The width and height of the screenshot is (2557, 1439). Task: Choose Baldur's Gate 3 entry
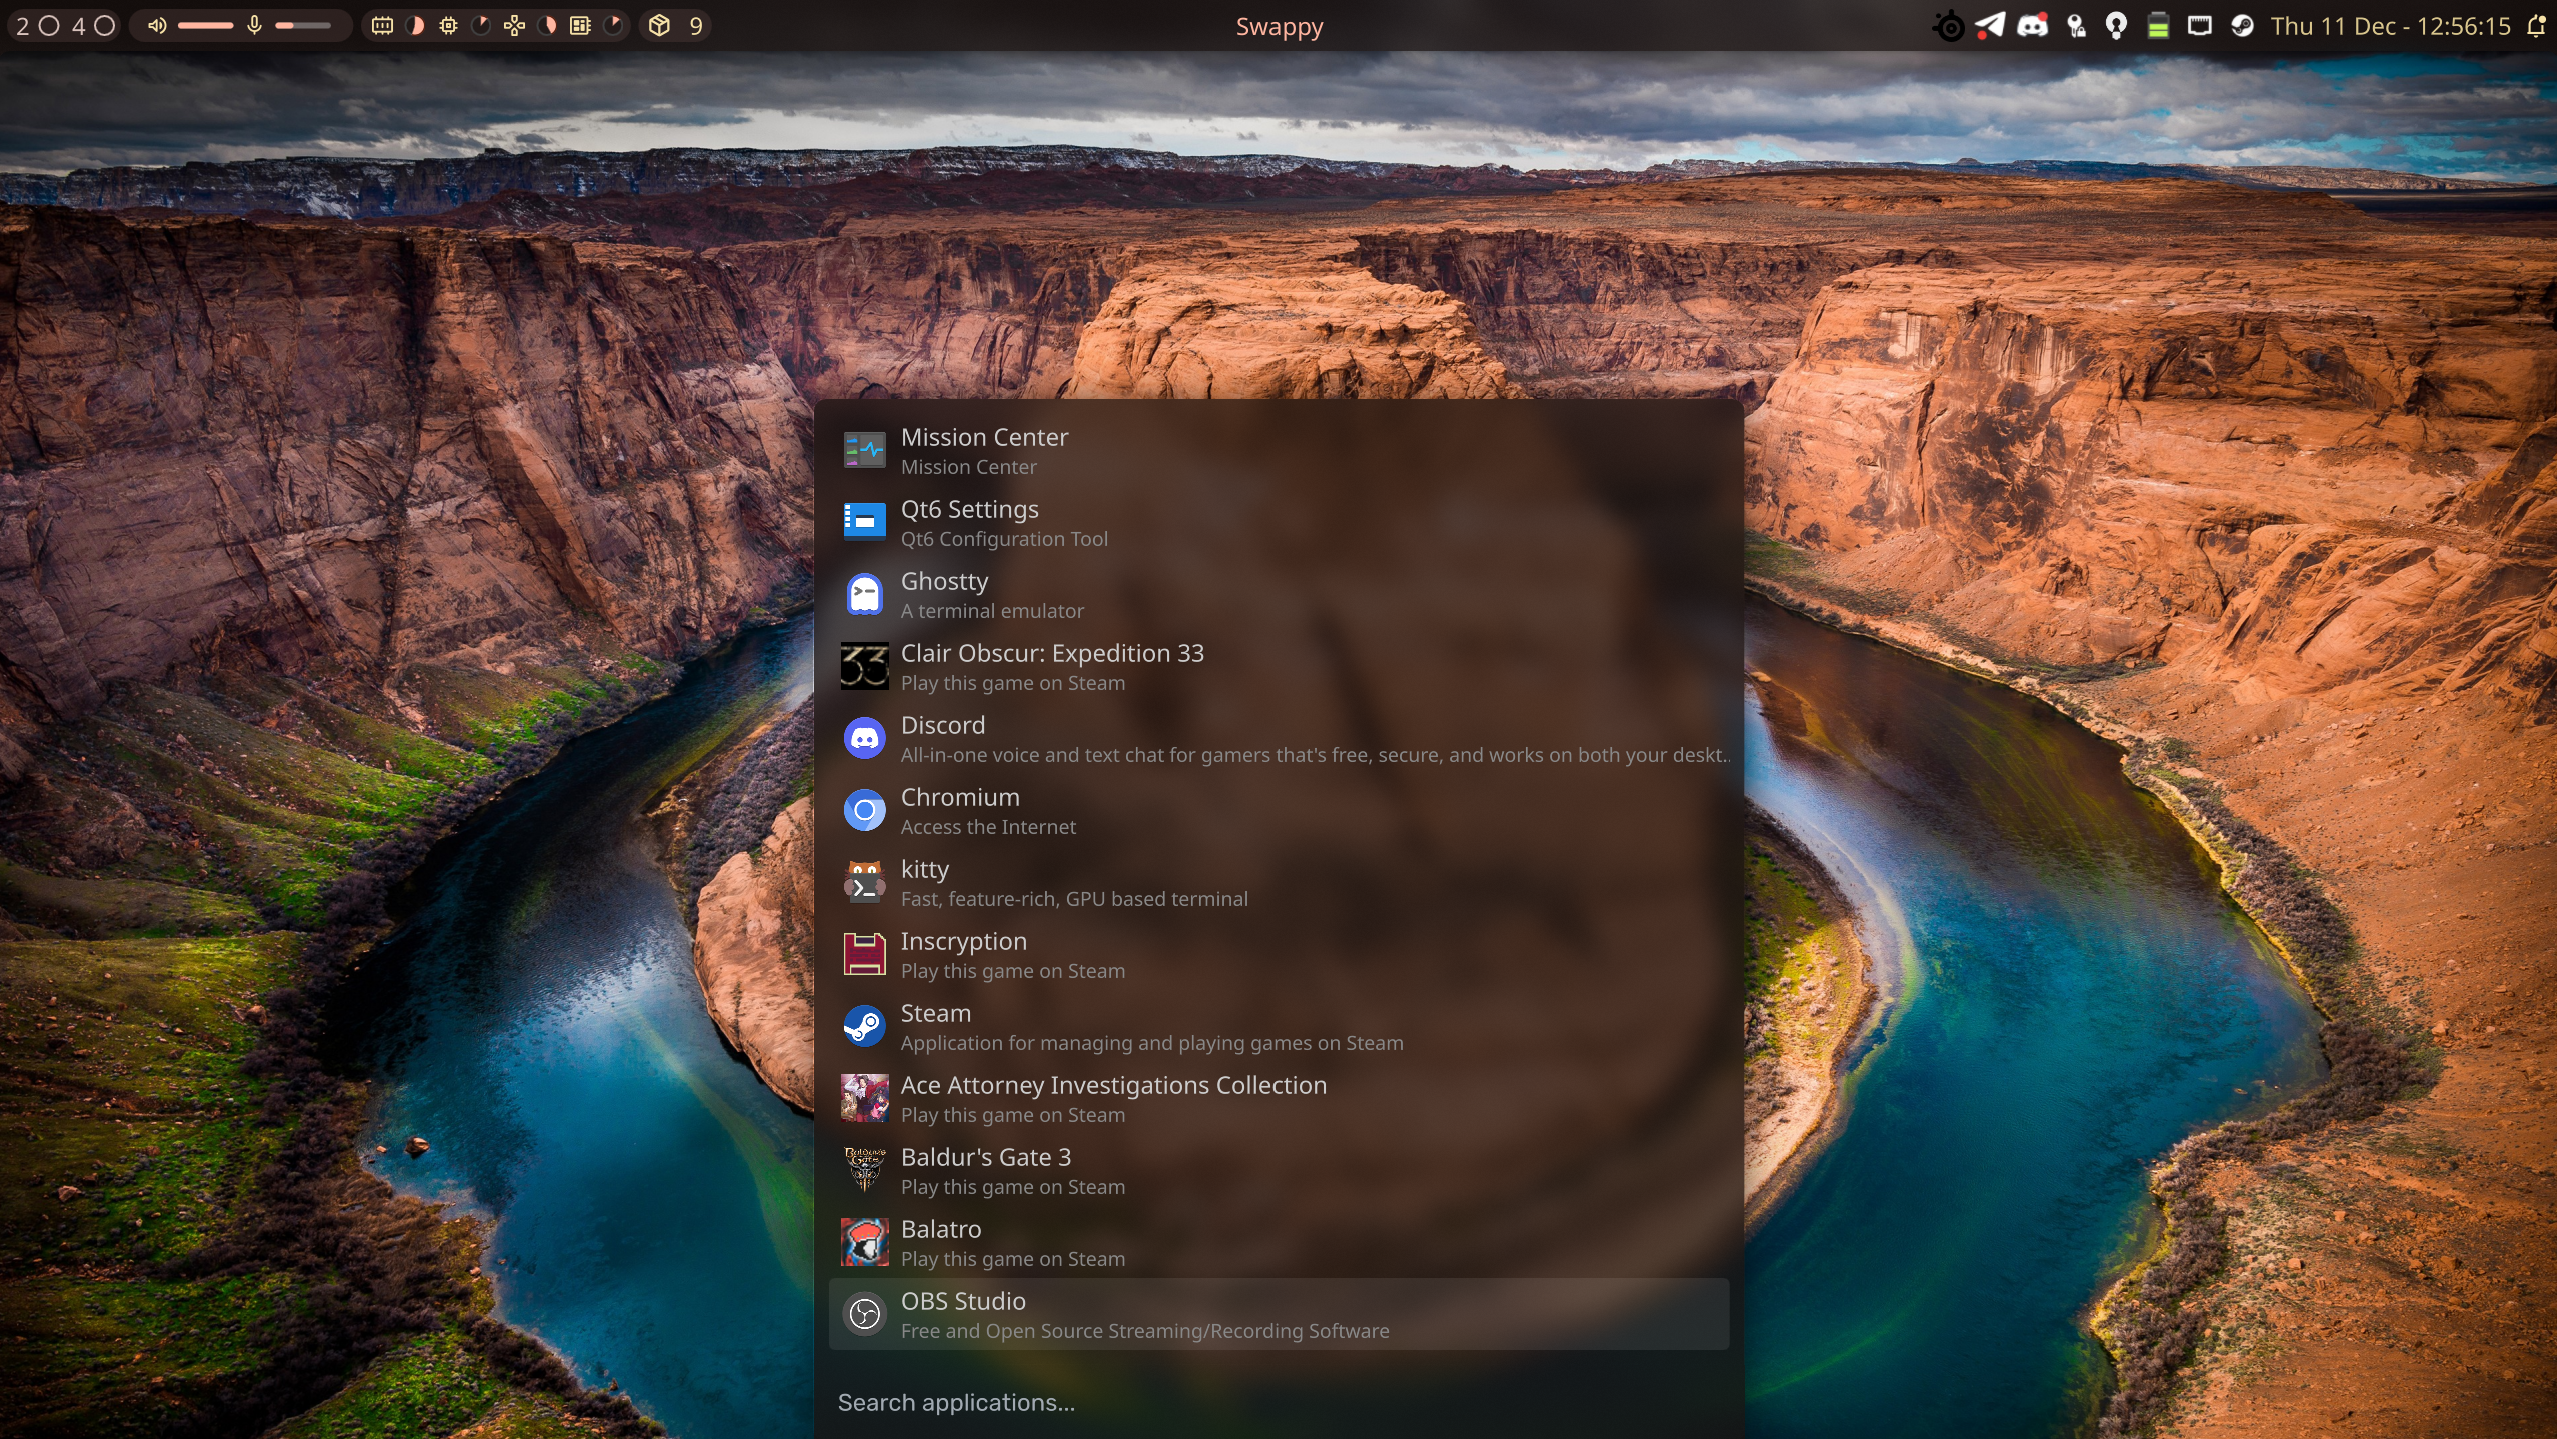click(x=1278, y=1171)
